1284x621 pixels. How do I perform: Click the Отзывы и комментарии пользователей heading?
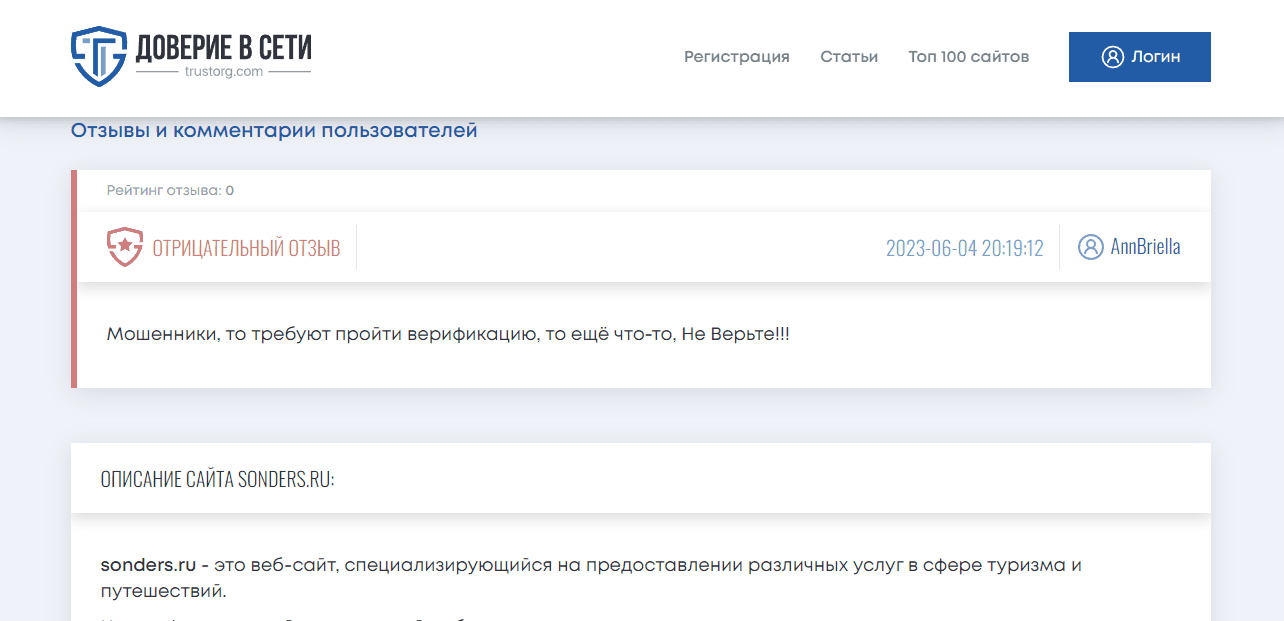click(x=274, y=130)
